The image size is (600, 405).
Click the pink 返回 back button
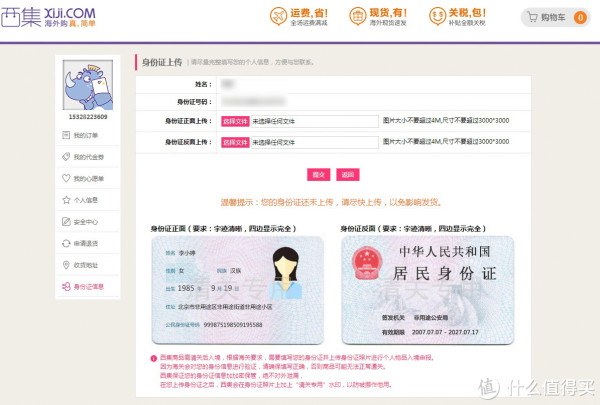[348, 175]
